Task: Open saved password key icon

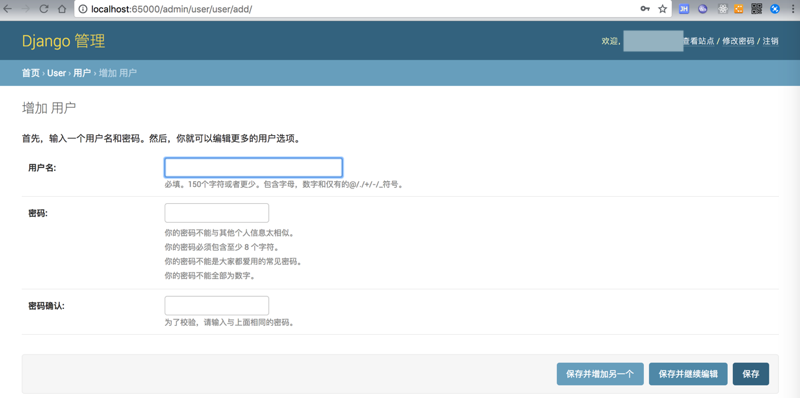Action: tap(645, 9)
